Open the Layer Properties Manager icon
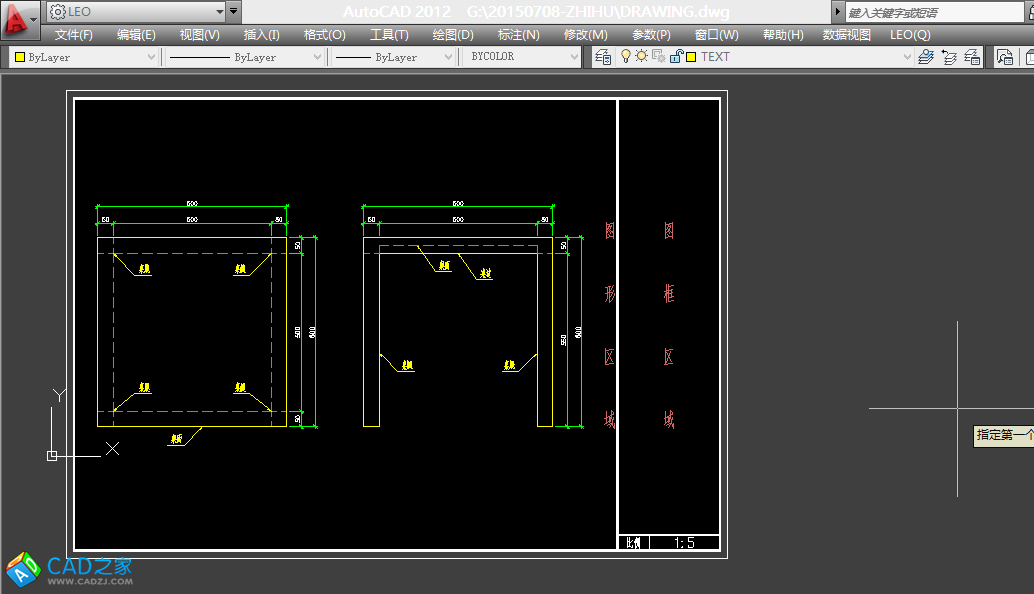The image size is (1034, 594). click(x=603, y=57)
